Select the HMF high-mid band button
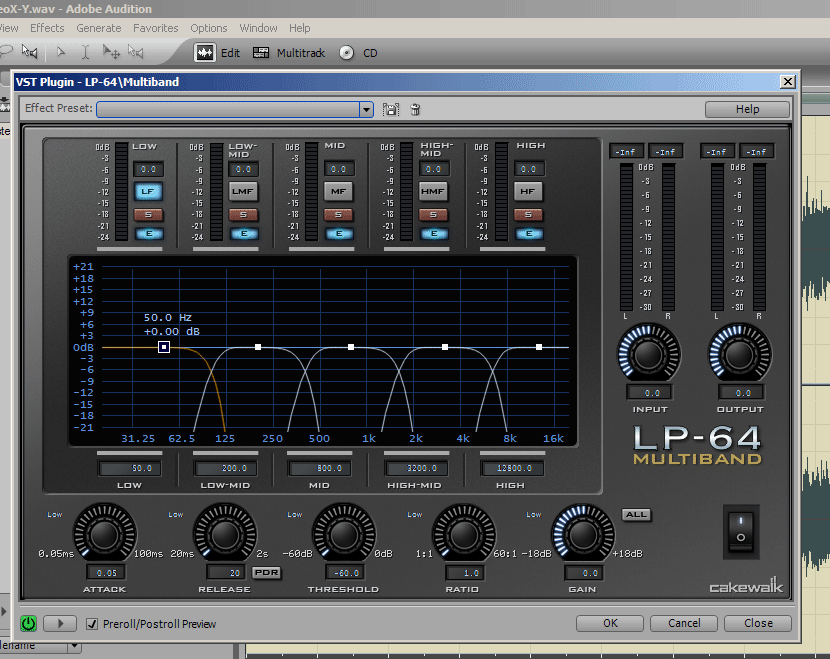The width and height of the screenshot is (830, 659). (x=433, y=191)
